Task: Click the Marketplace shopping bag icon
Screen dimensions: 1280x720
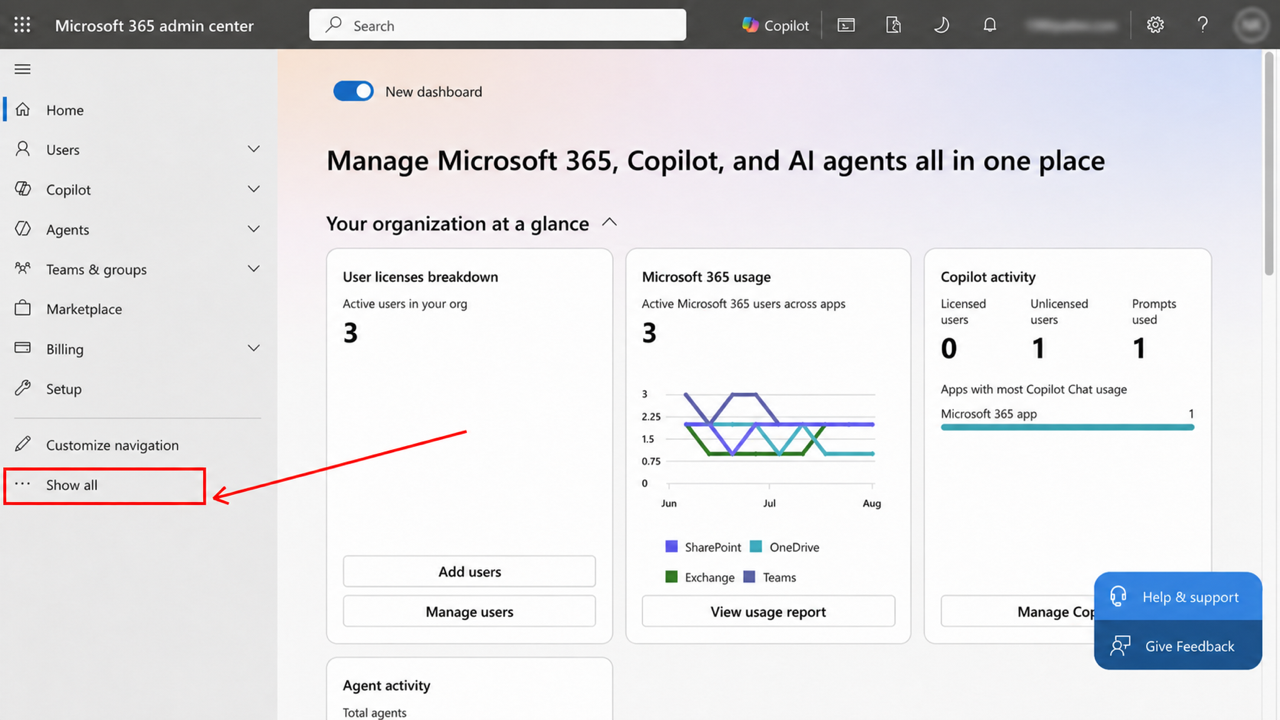Action: [x=23, y=309]
